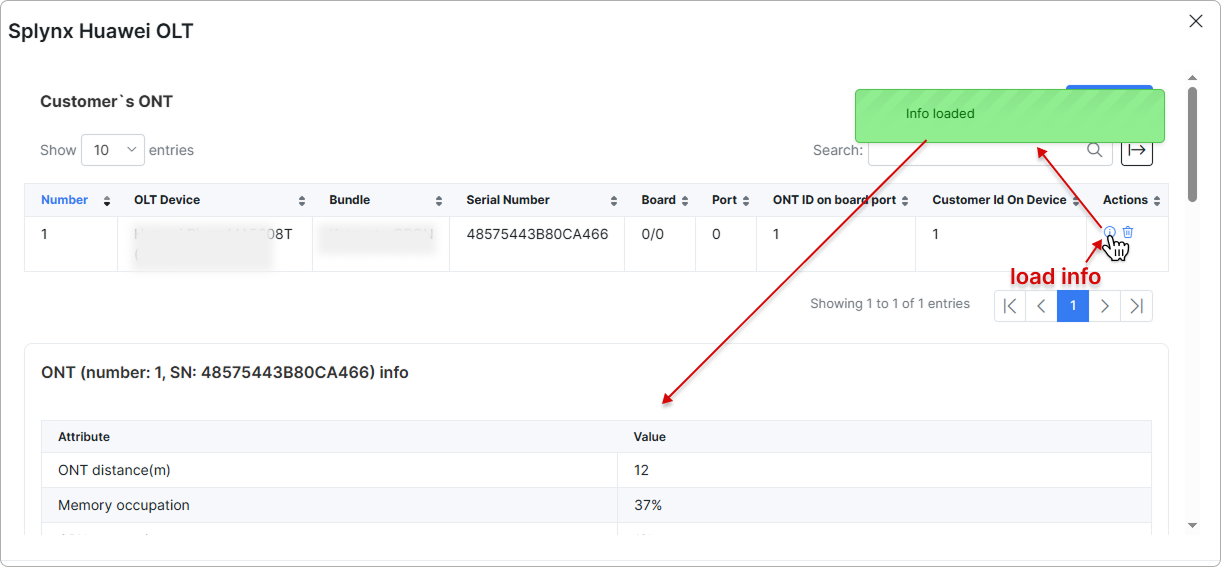Screen dimensions: 1221x567
Task: Sort table by Bundle column
Action: 381,200
